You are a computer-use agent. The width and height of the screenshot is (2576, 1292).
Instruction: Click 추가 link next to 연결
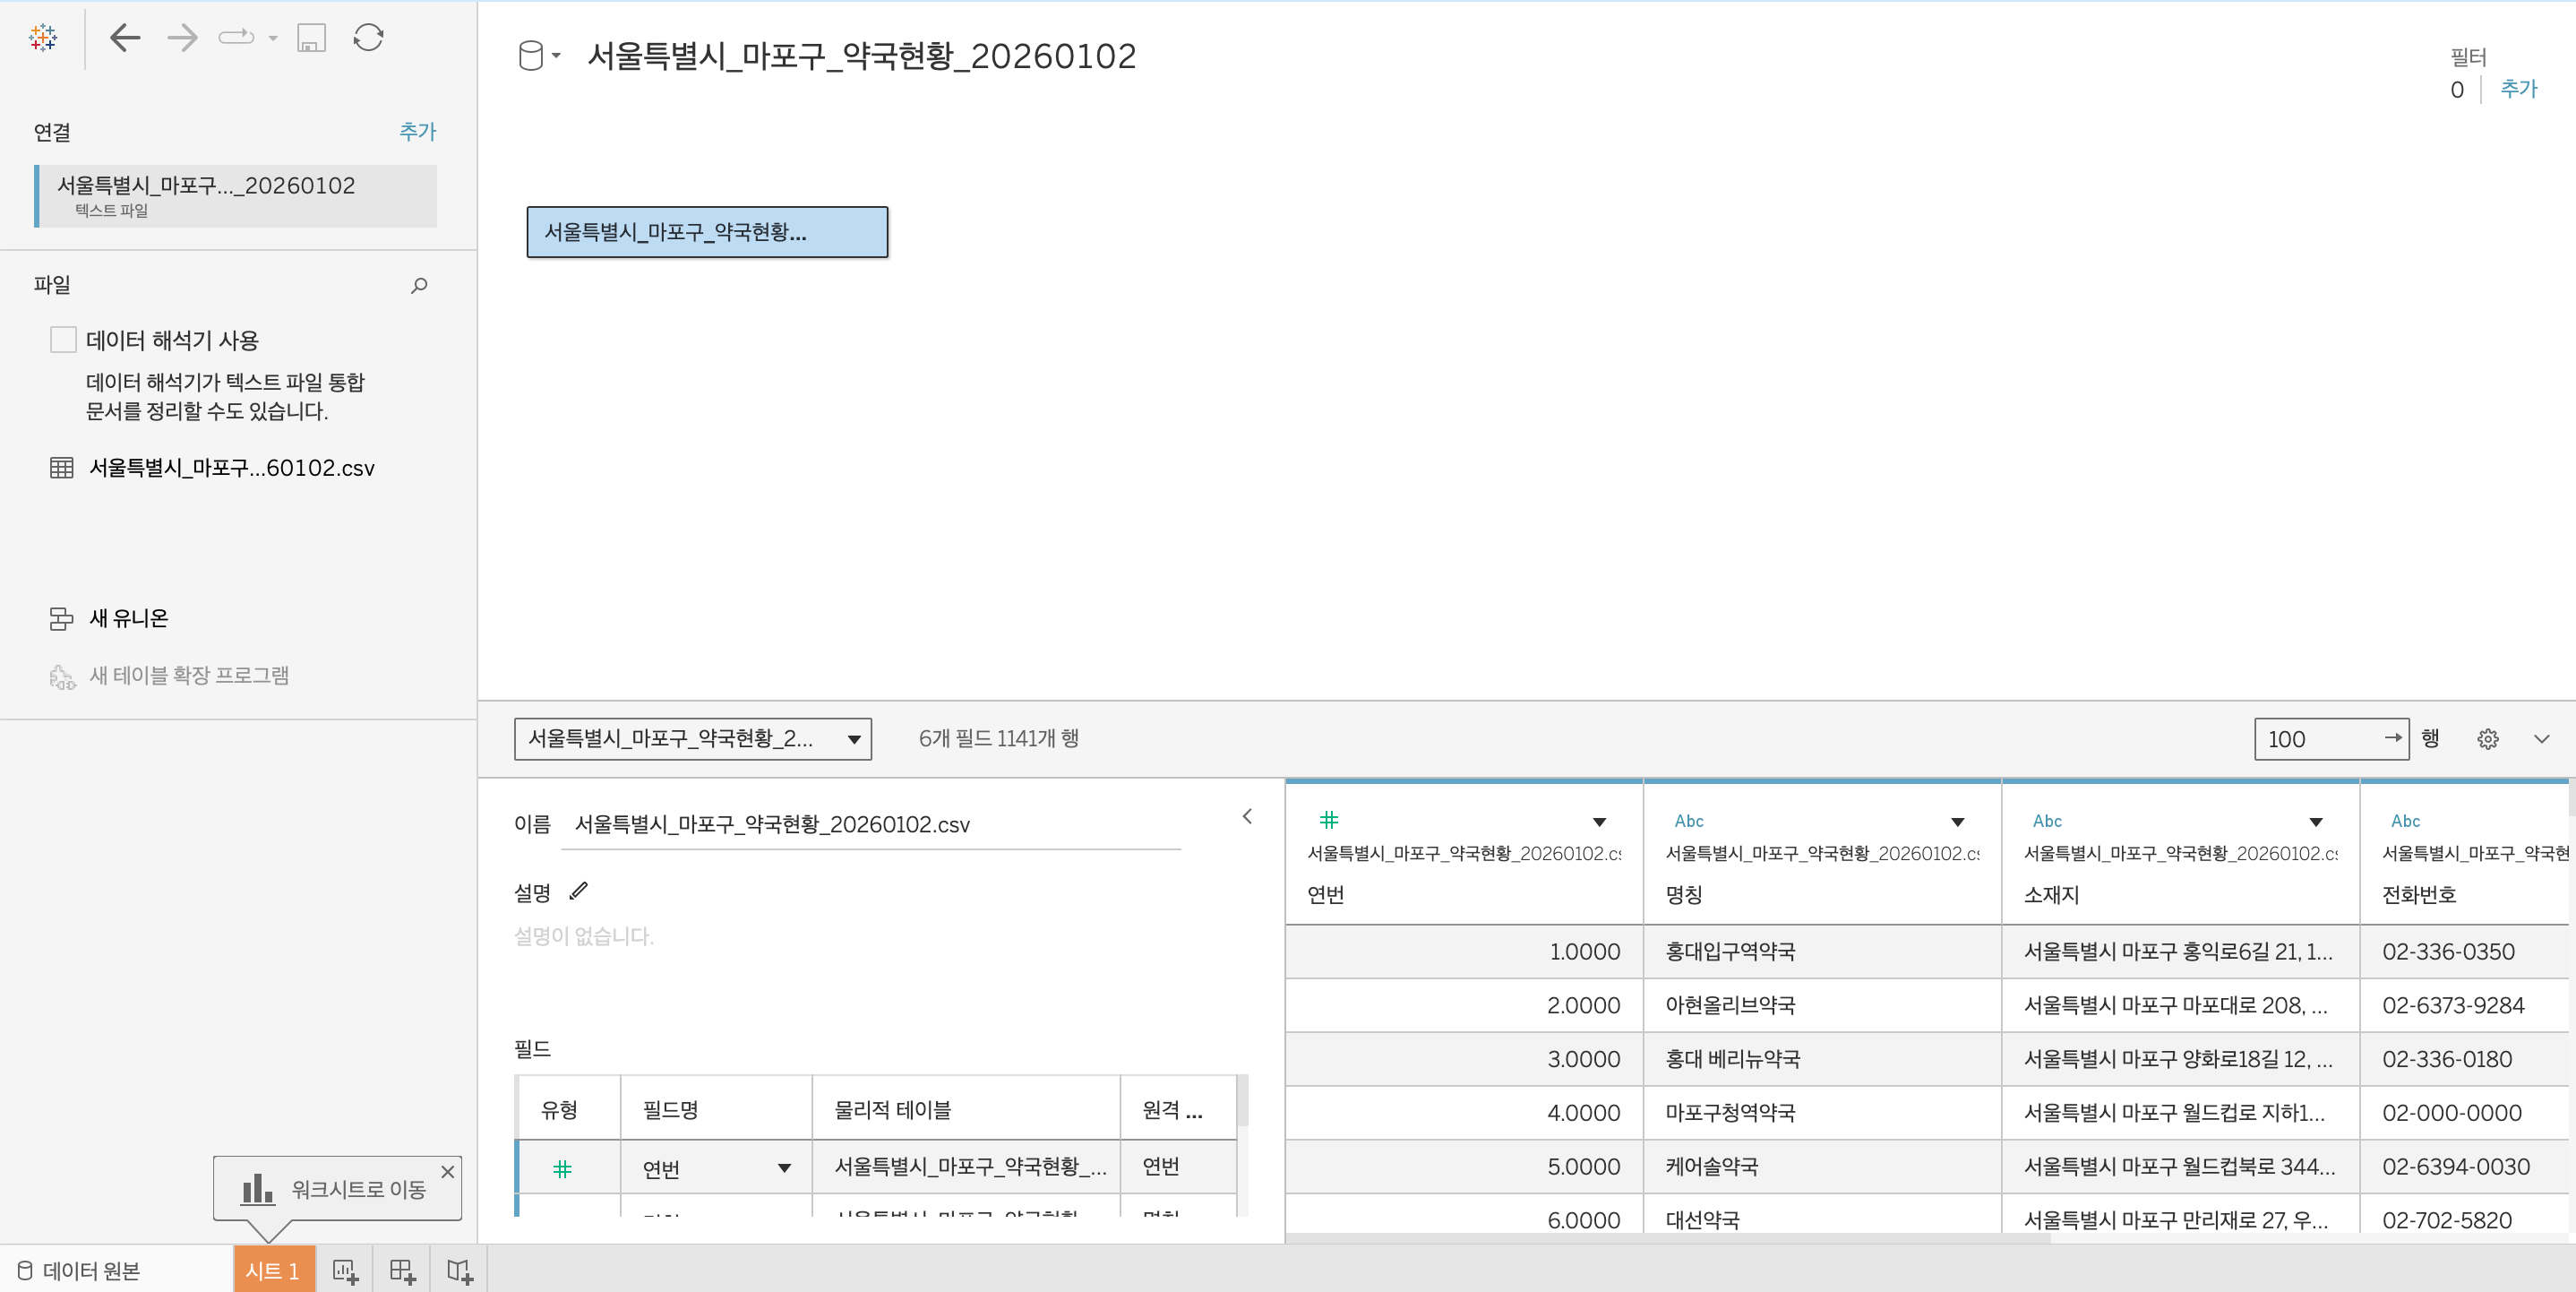pyautogui.click(x=417, y=131)
